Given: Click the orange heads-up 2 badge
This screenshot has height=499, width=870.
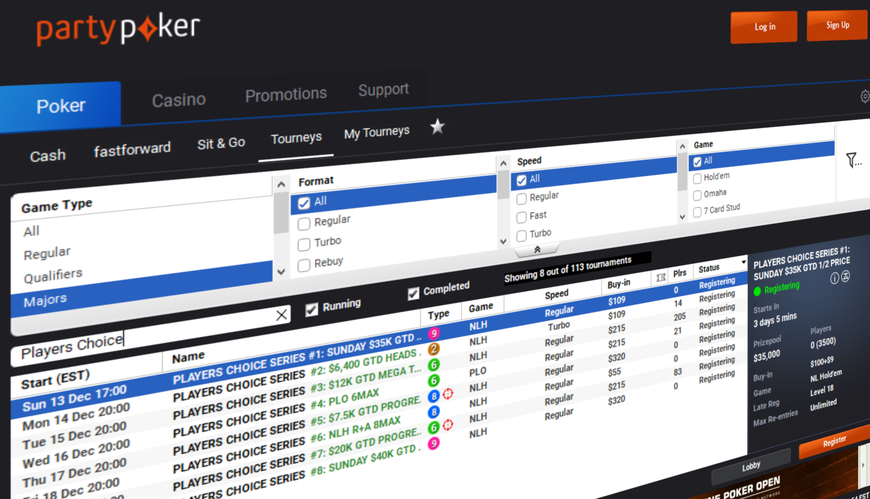Looking at the screenshot, I should (434, 349).
